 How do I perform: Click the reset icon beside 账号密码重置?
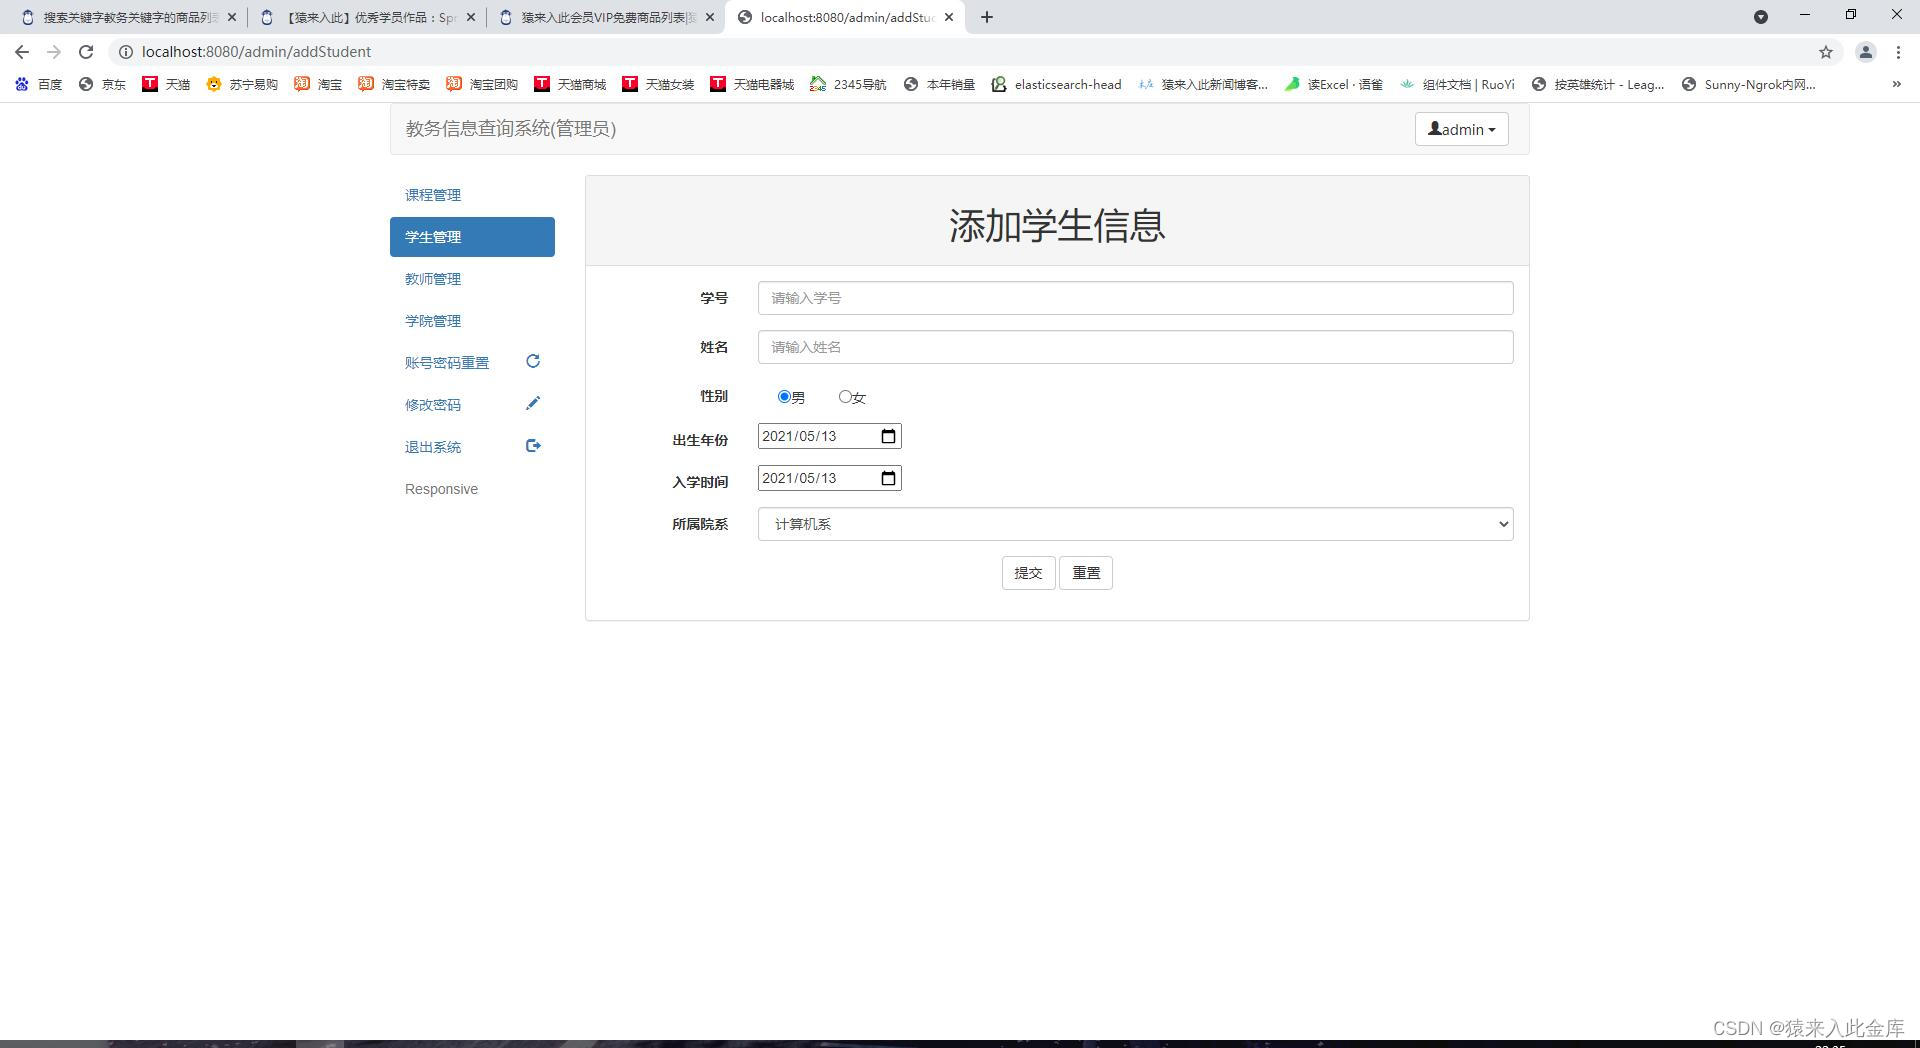[x=533, y=361]
